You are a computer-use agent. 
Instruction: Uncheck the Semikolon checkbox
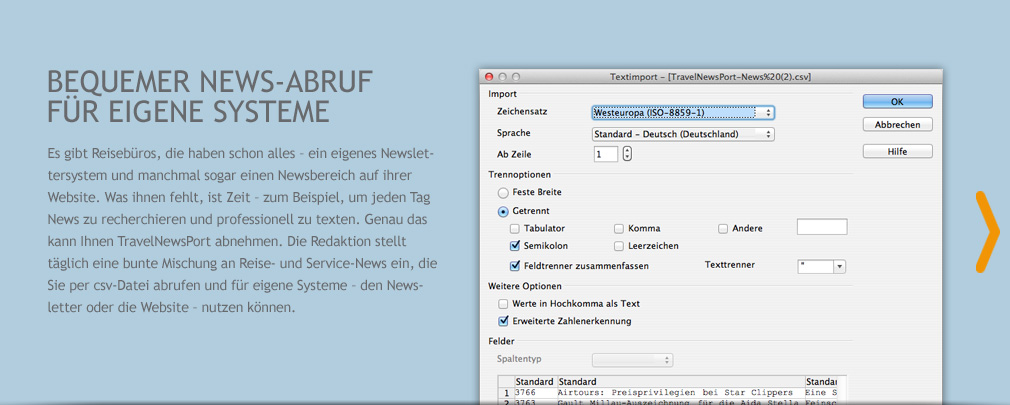pos(515,246)
